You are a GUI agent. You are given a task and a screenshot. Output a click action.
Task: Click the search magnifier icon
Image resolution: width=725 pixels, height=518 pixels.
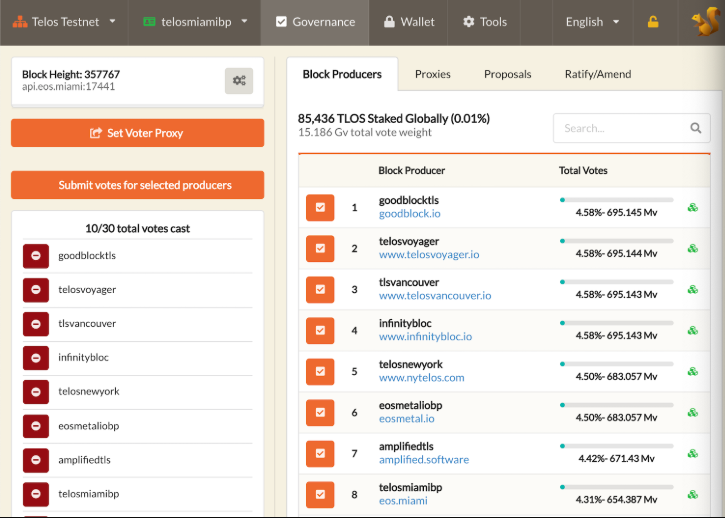695,128
